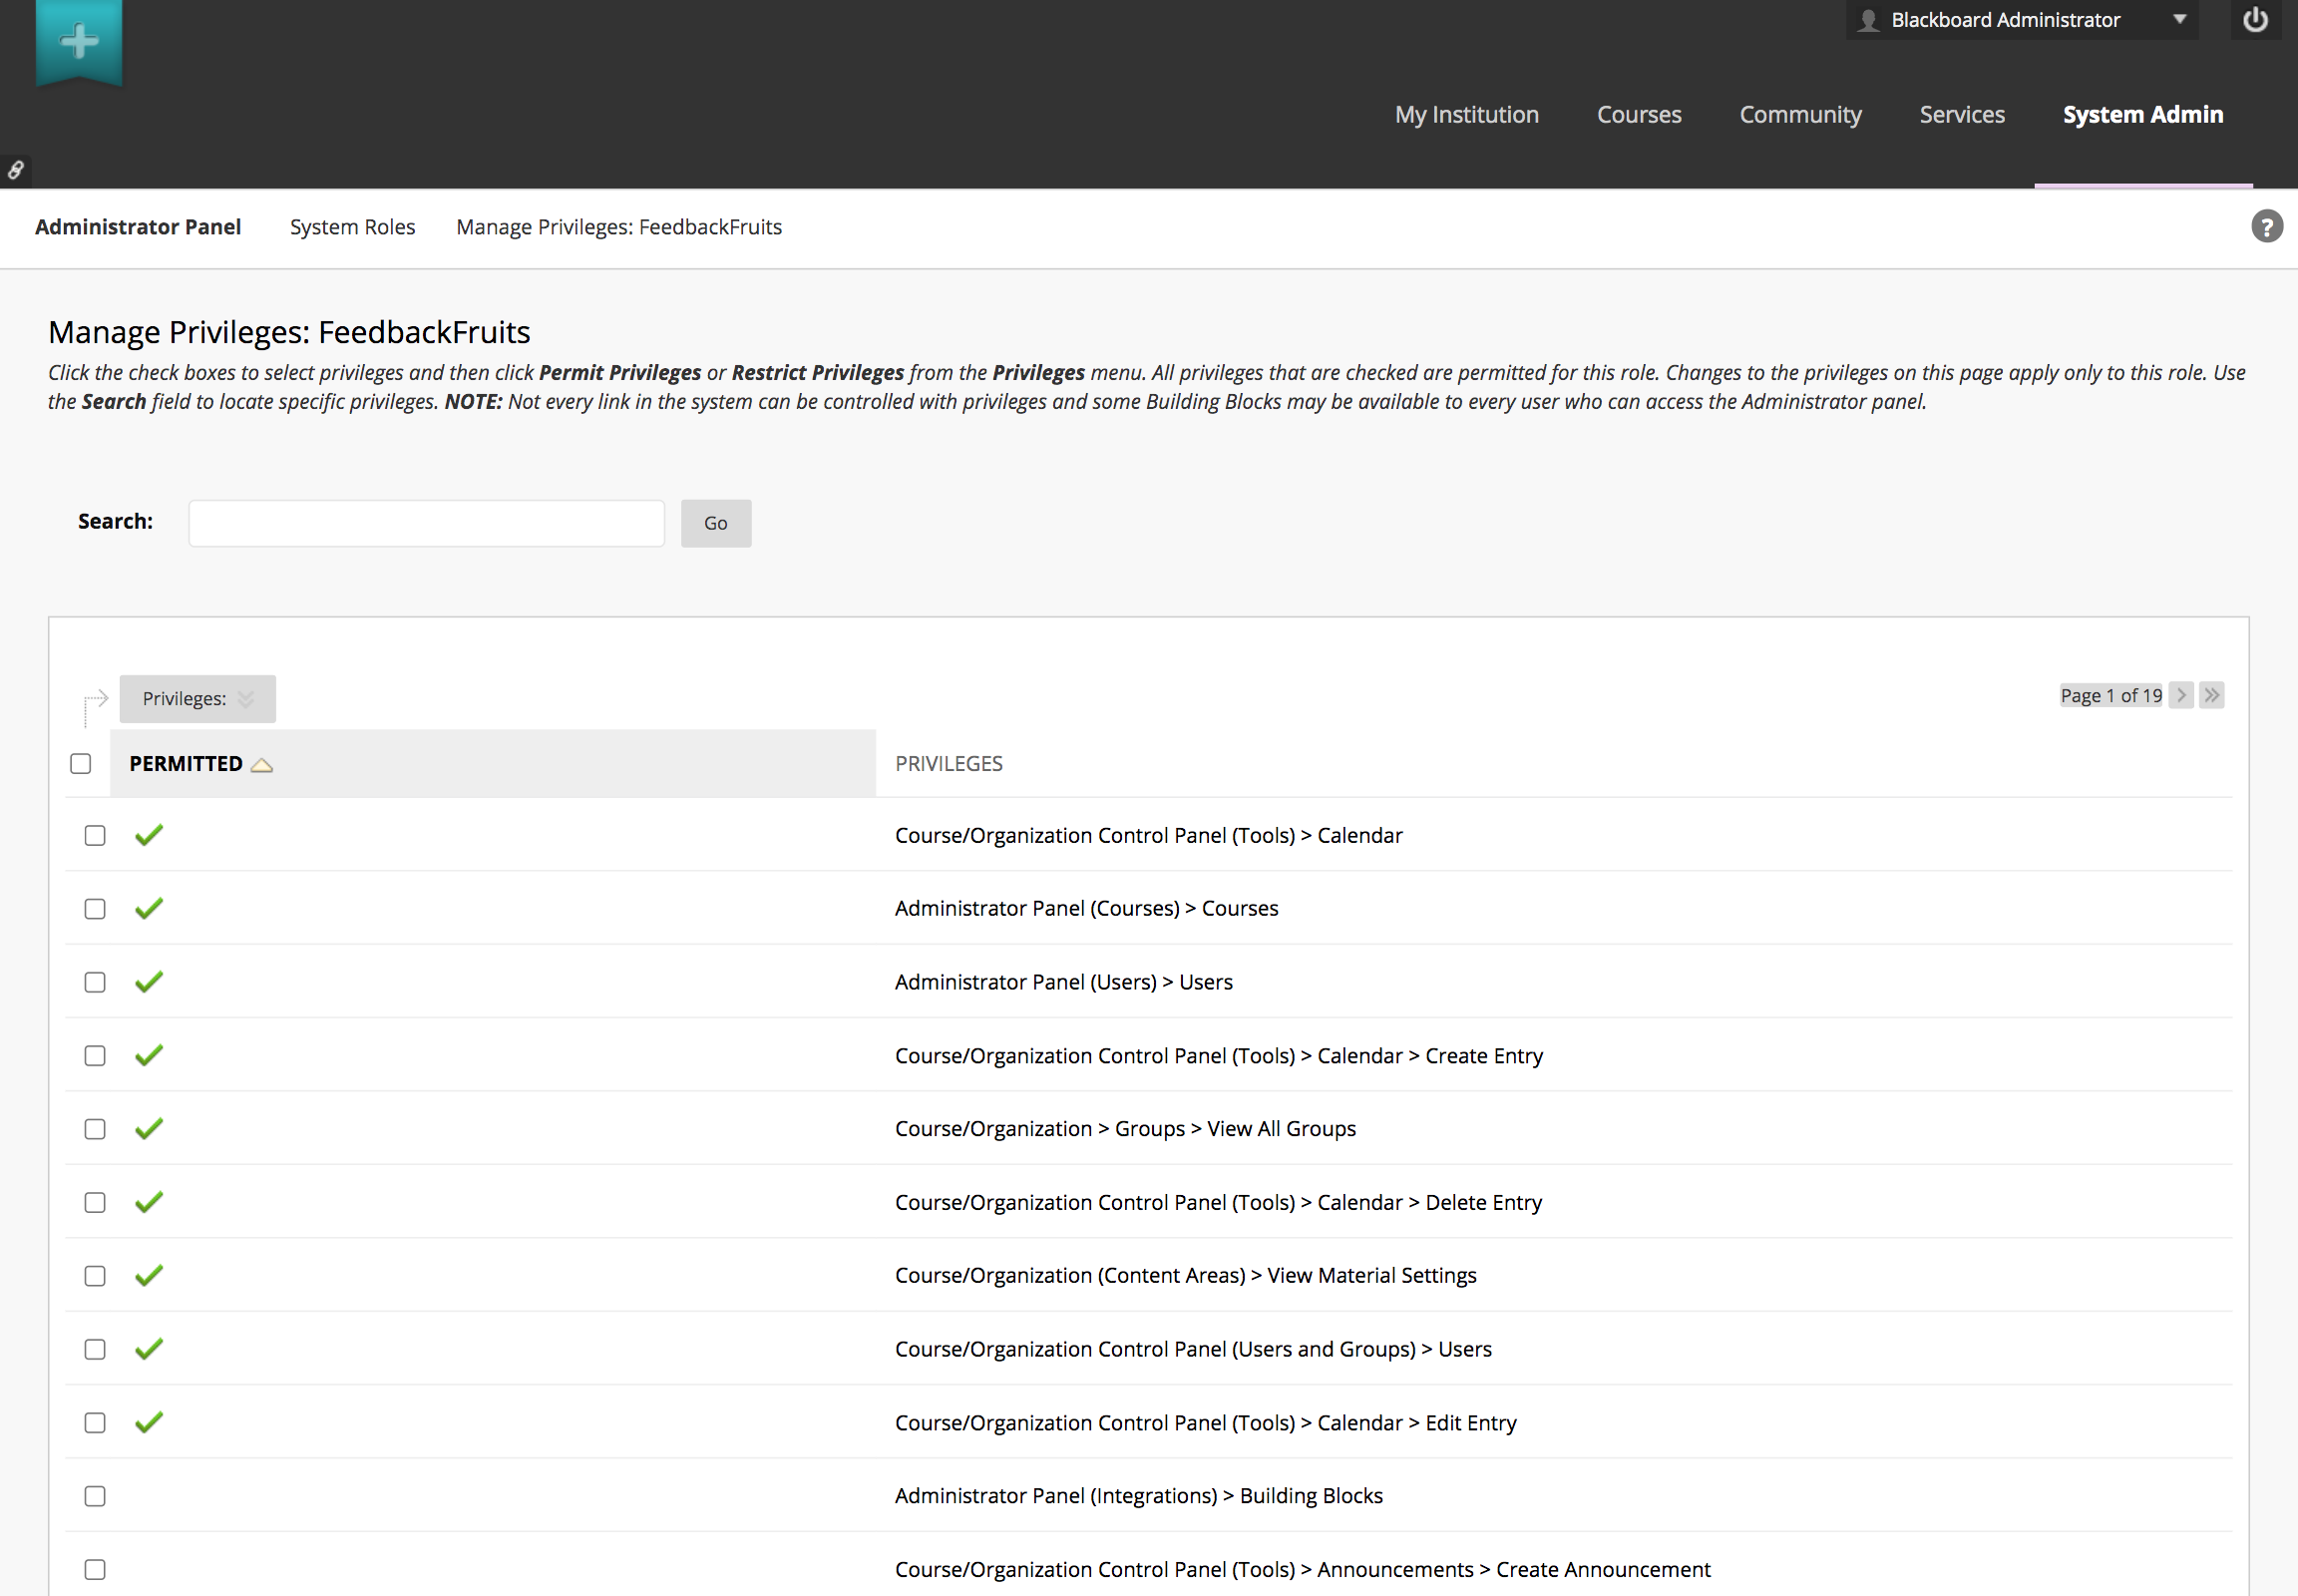Switch to the Community tab
Image resolution: width=2298 pixels, height=1596 pixels.
[1800, 115]
